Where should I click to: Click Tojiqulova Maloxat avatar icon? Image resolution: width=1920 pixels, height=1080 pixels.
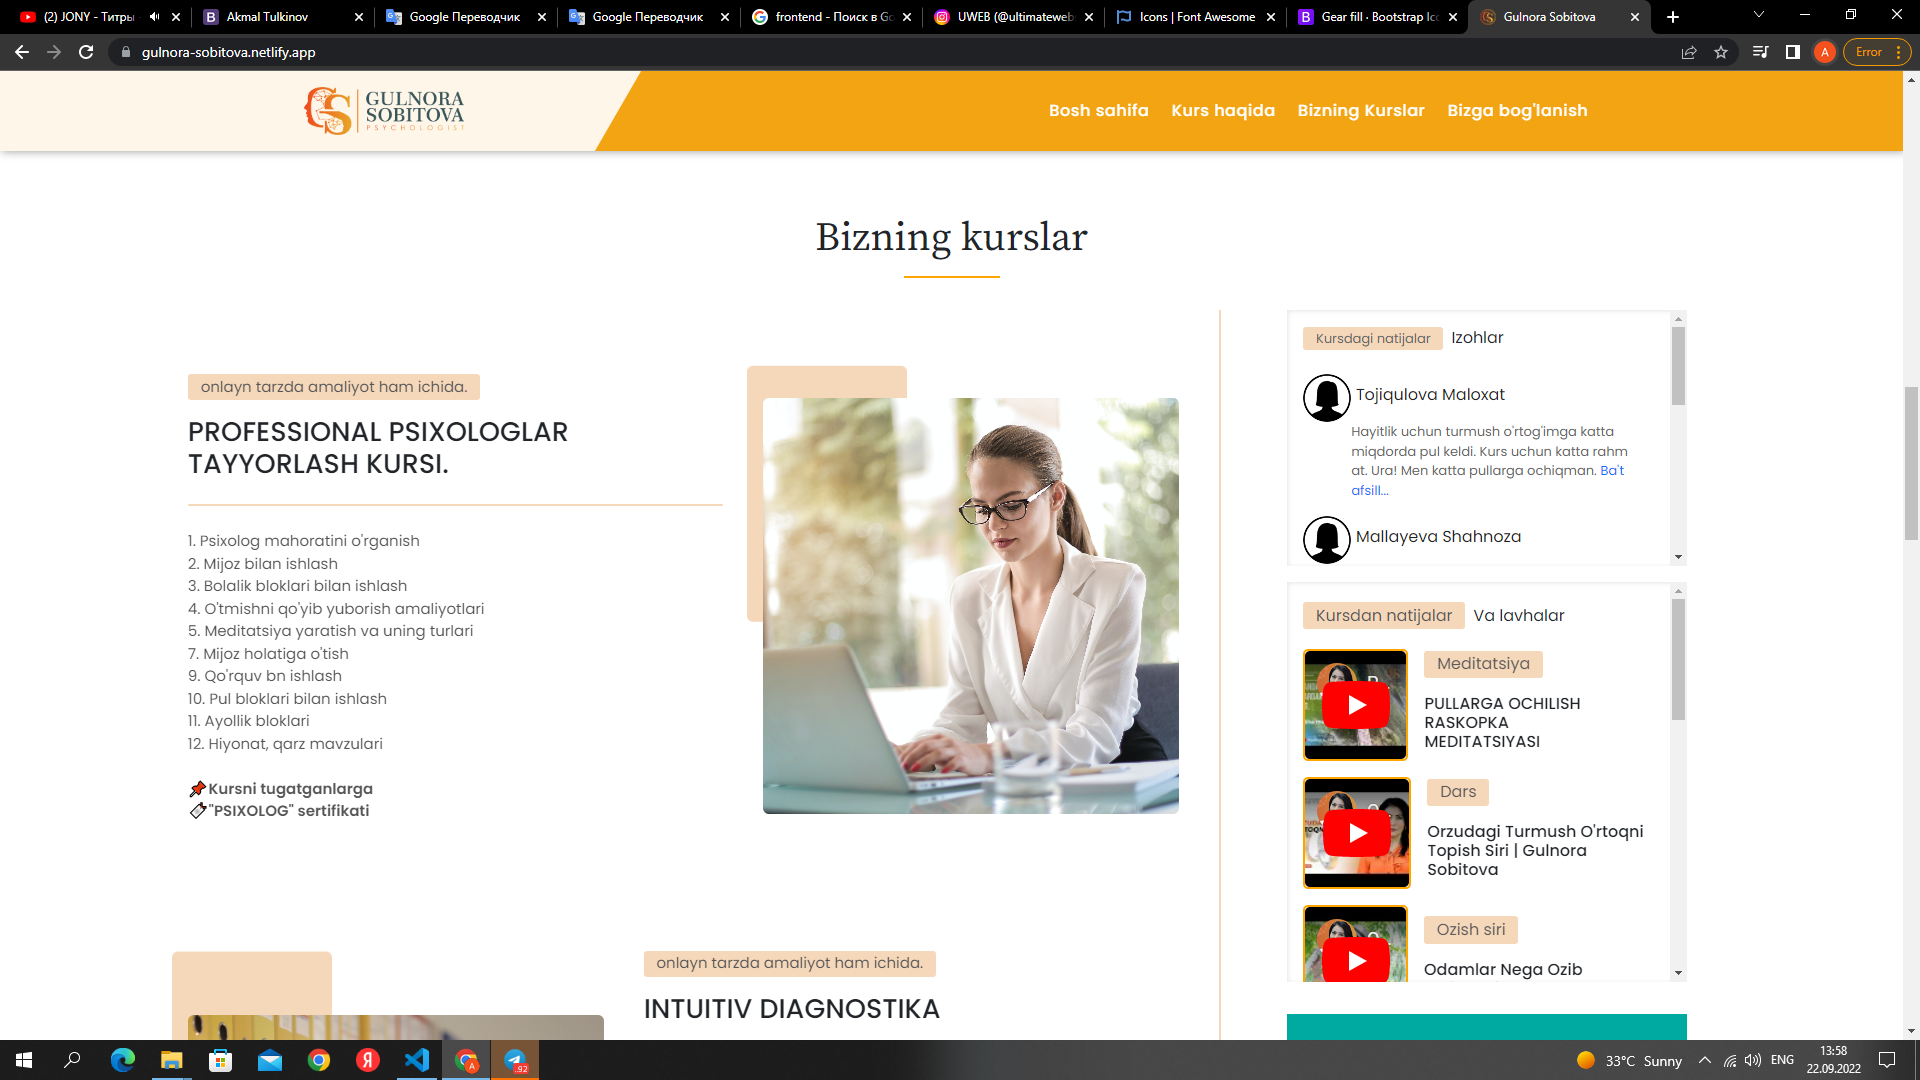[x=1327, y=398]
